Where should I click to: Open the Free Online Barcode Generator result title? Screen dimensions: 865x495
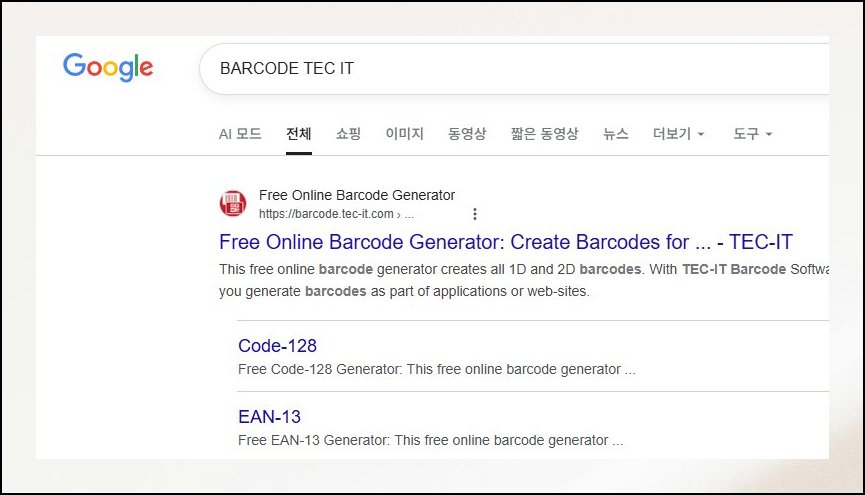(505, 242)
